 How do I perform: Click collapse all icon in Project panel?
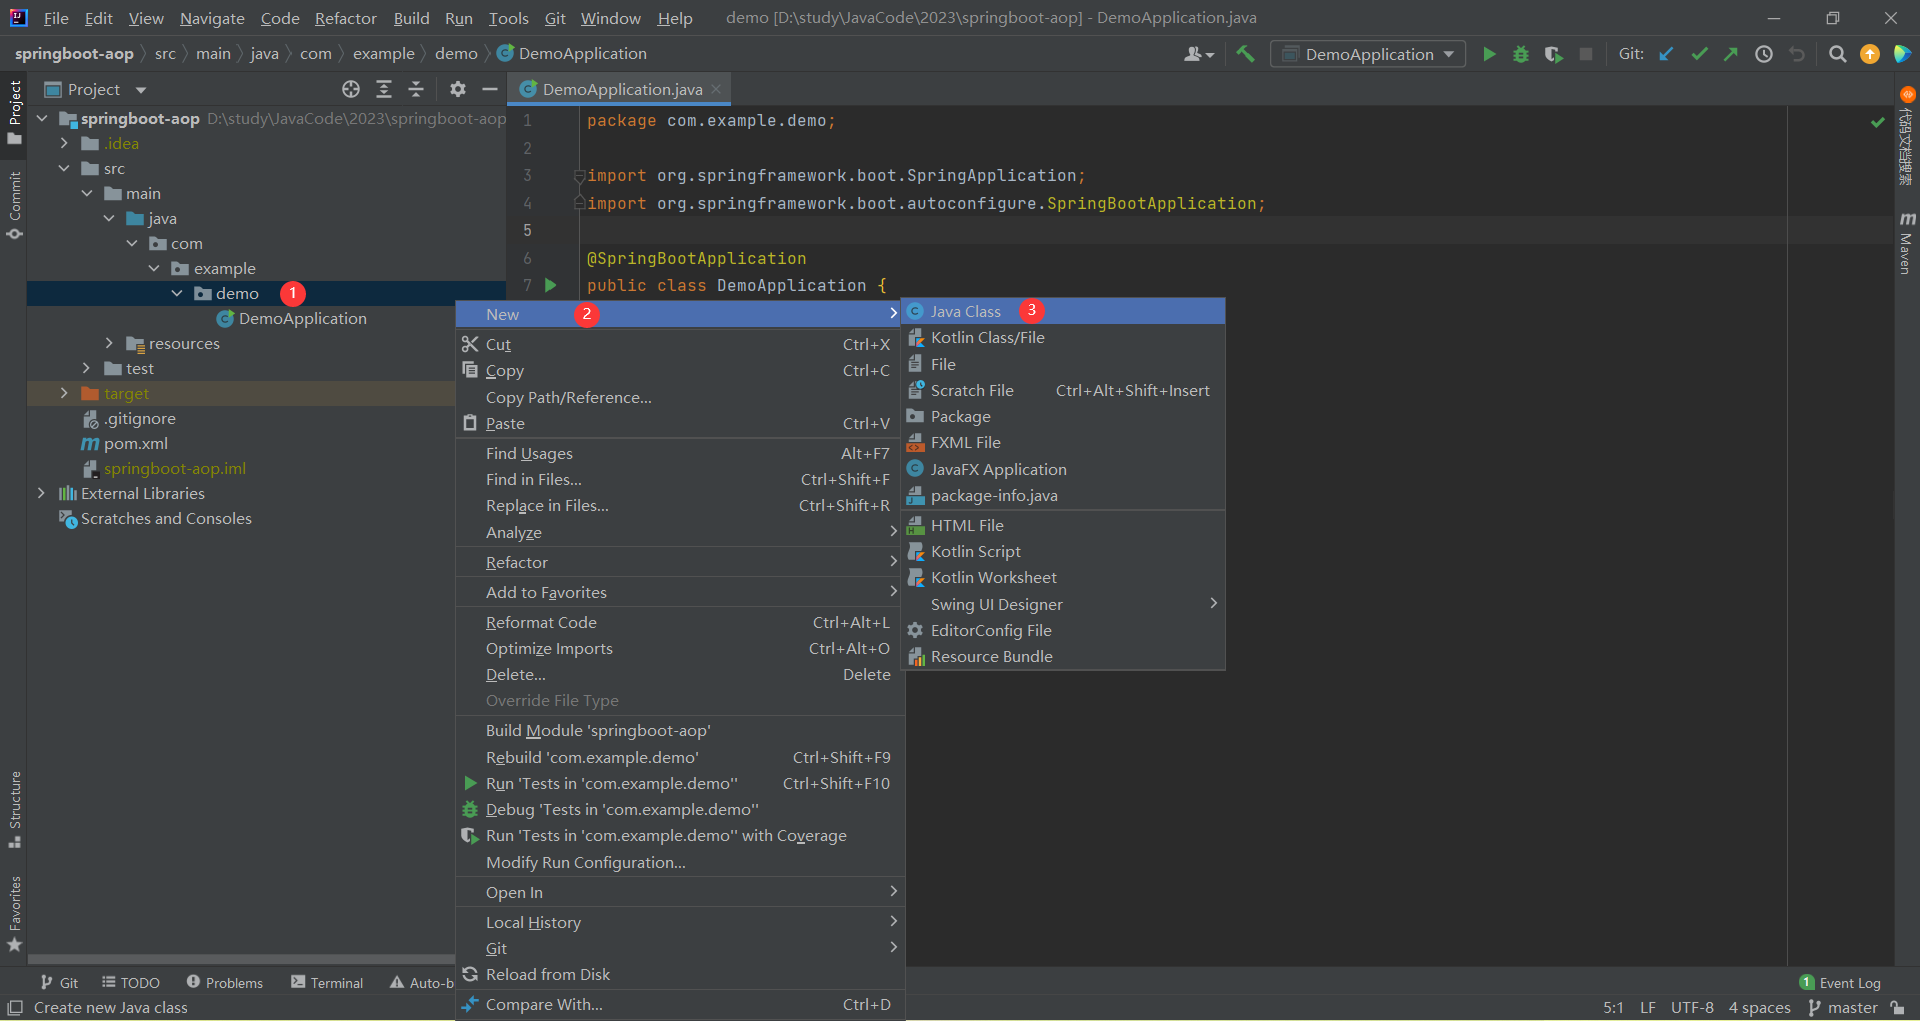(416, 89)
